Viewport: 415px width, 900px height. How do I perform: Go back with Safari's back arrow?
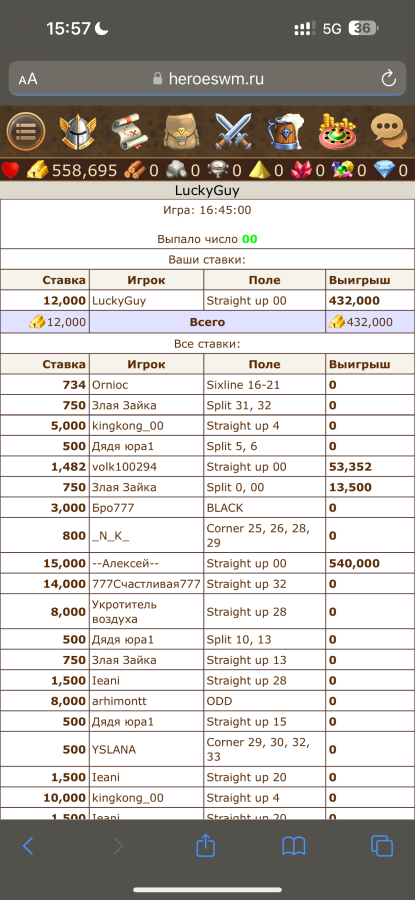[x=28, y=846]
